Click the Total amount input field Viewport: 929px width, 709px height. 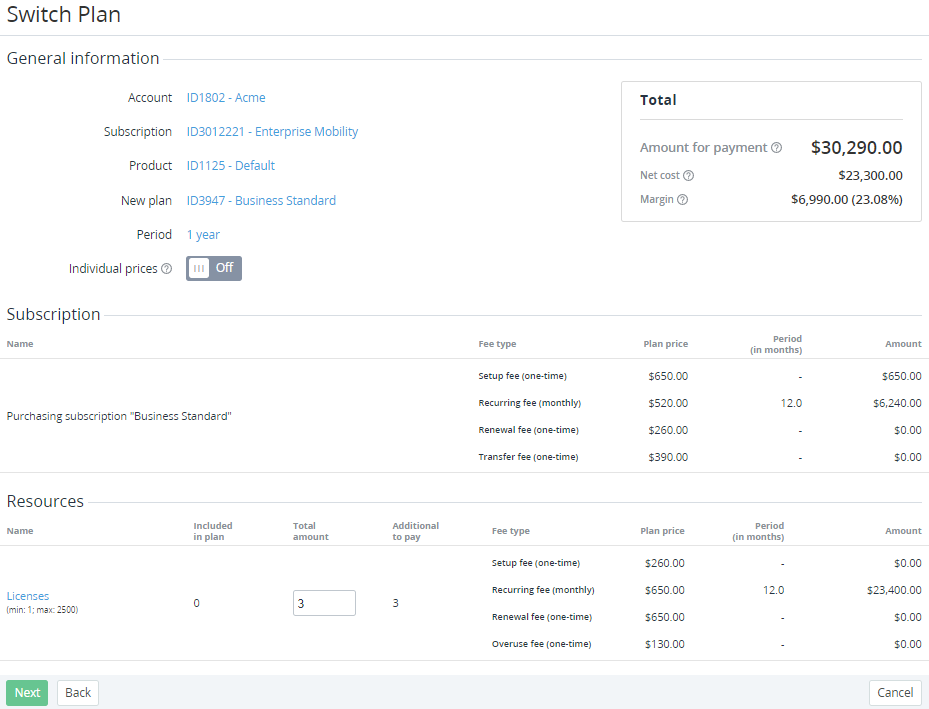pyautogui.click(x=324, y=603)
